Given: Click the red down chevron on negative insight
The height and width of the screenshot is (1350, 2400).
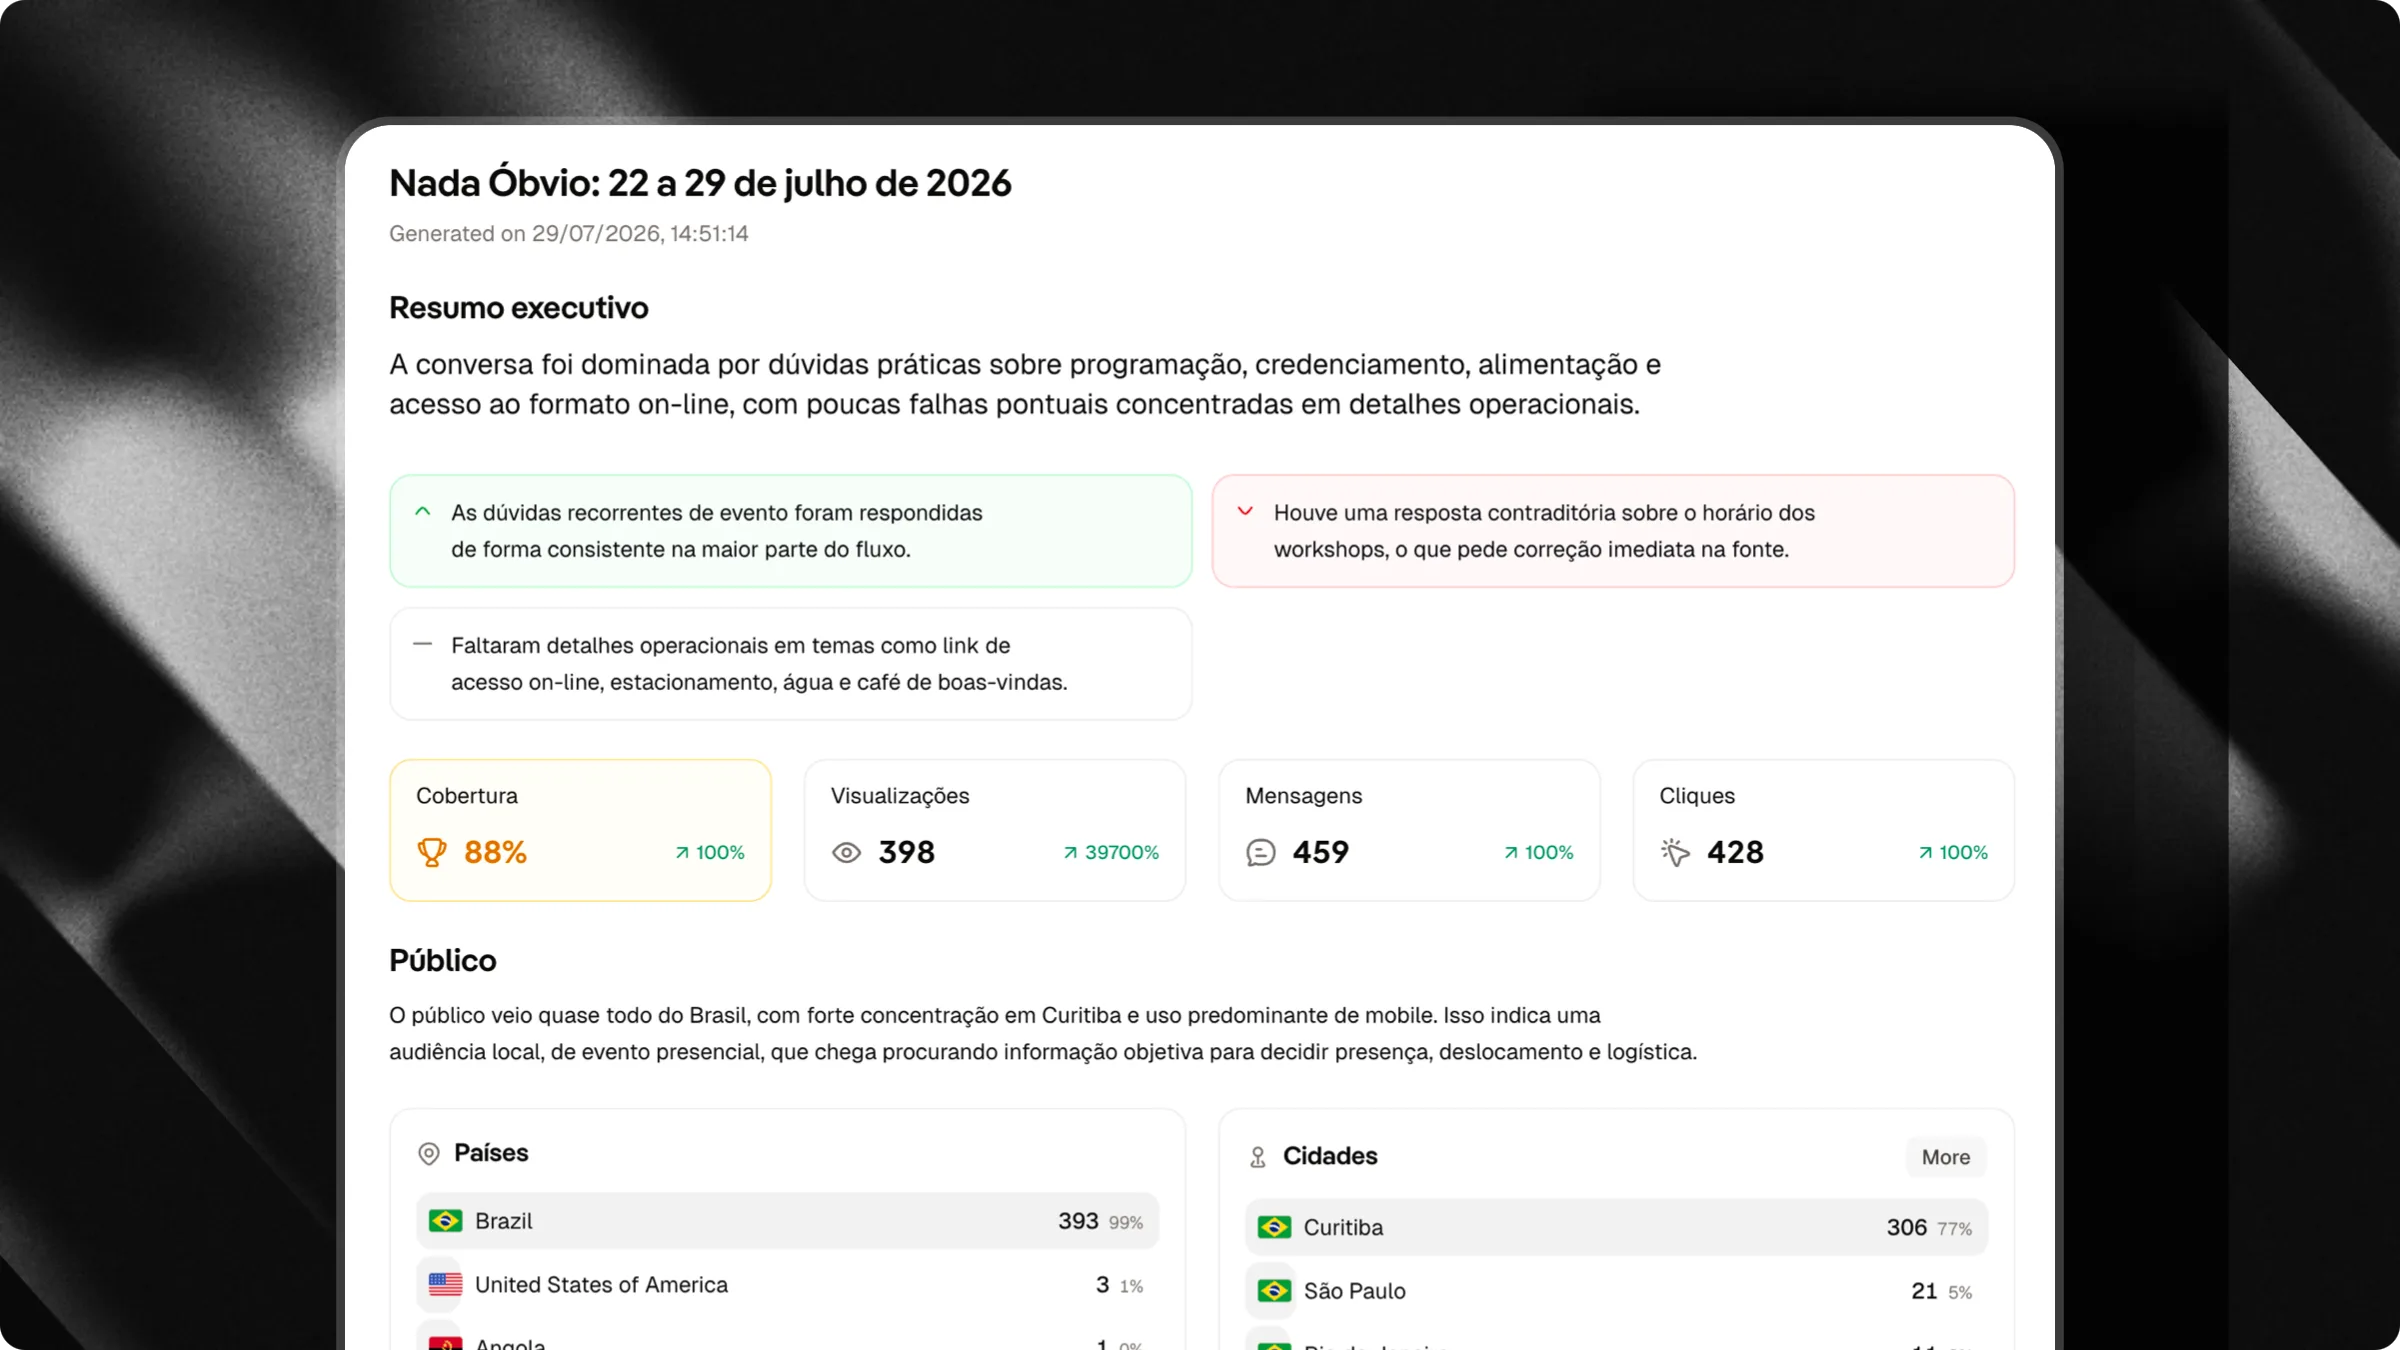Looking at the screenshot, I should coord(1245,511).
